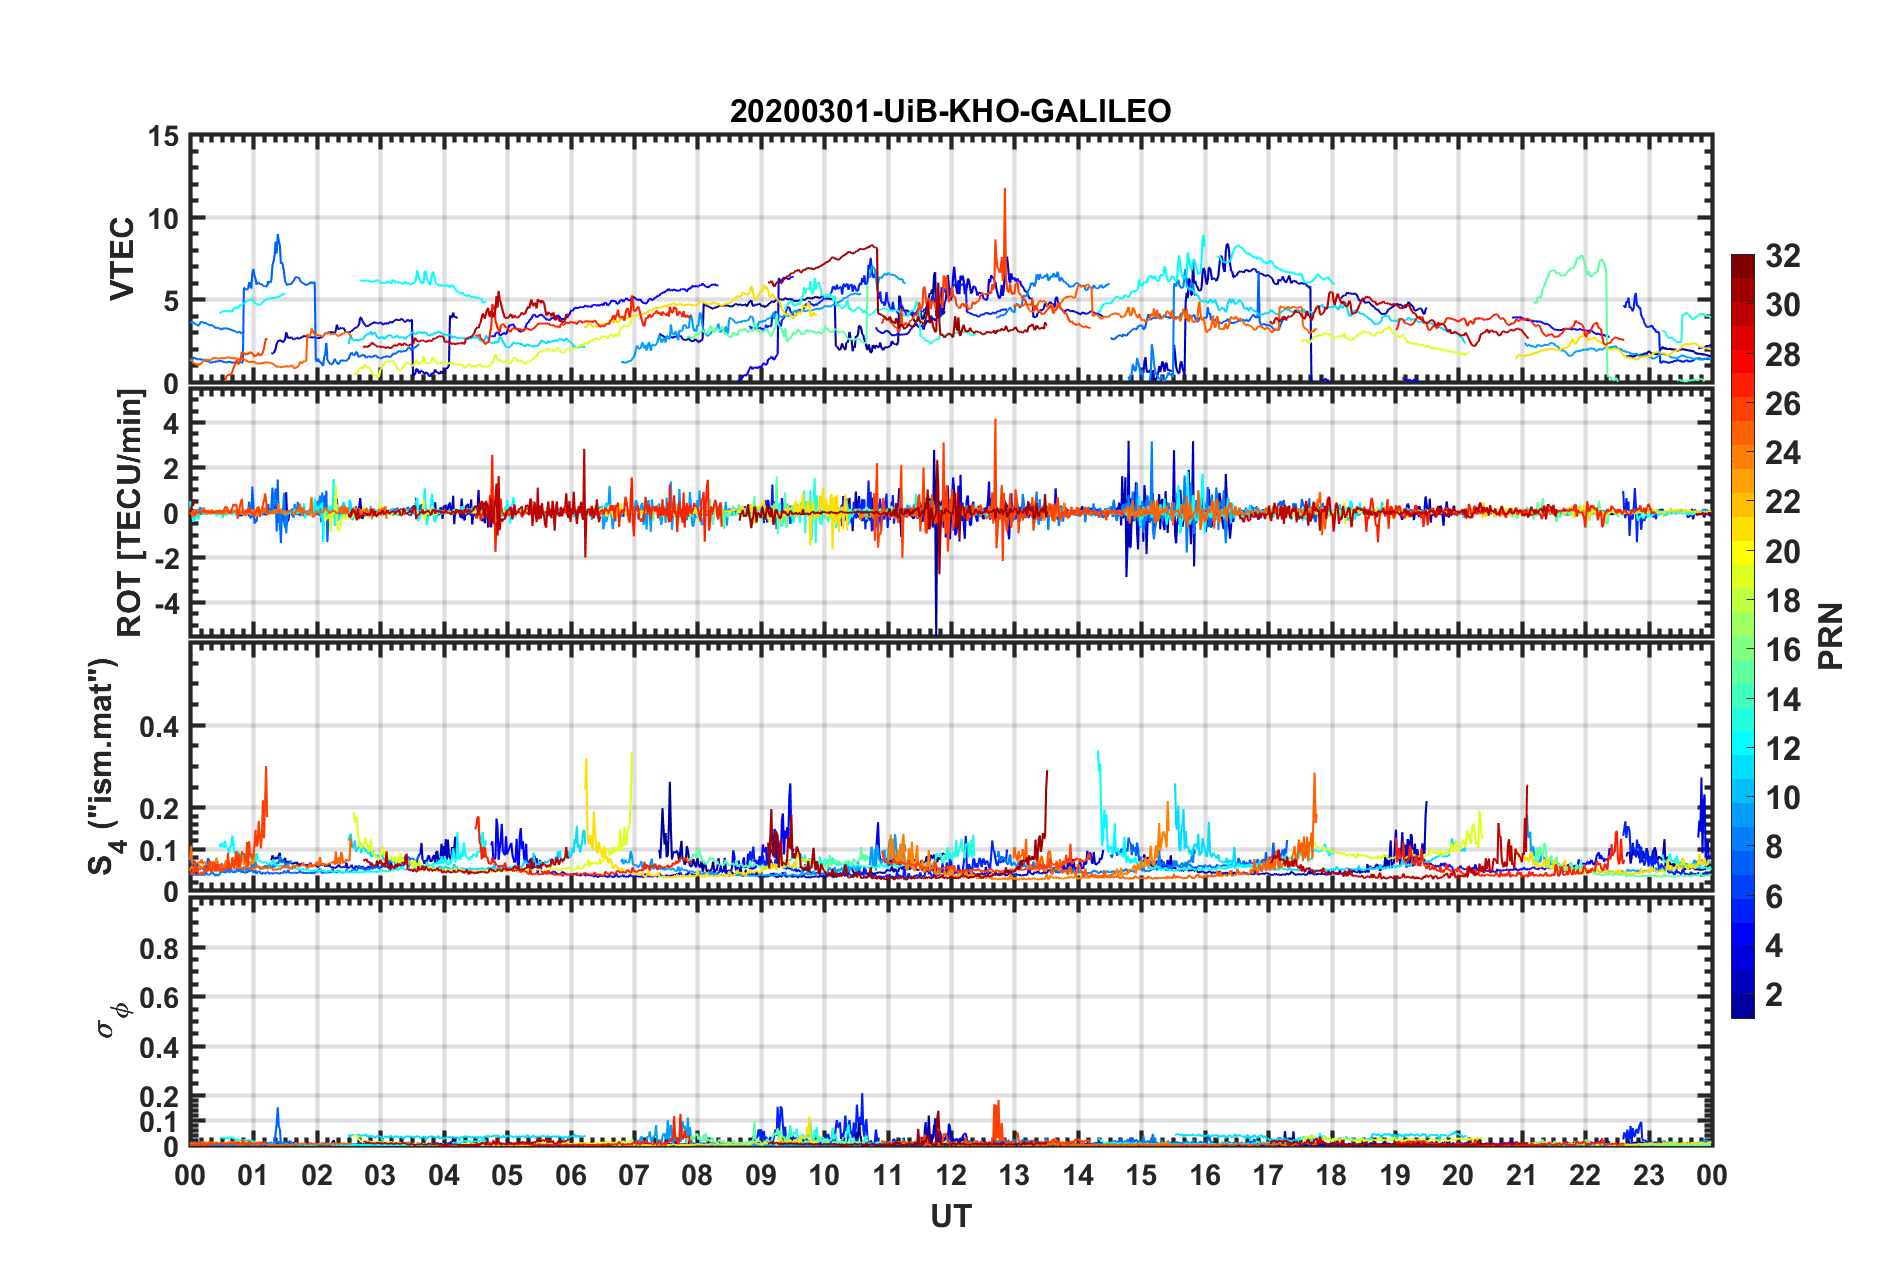Click the UT axis hour label 09
This screenshot has width=1902, height=1272.
pos(761,1175)
